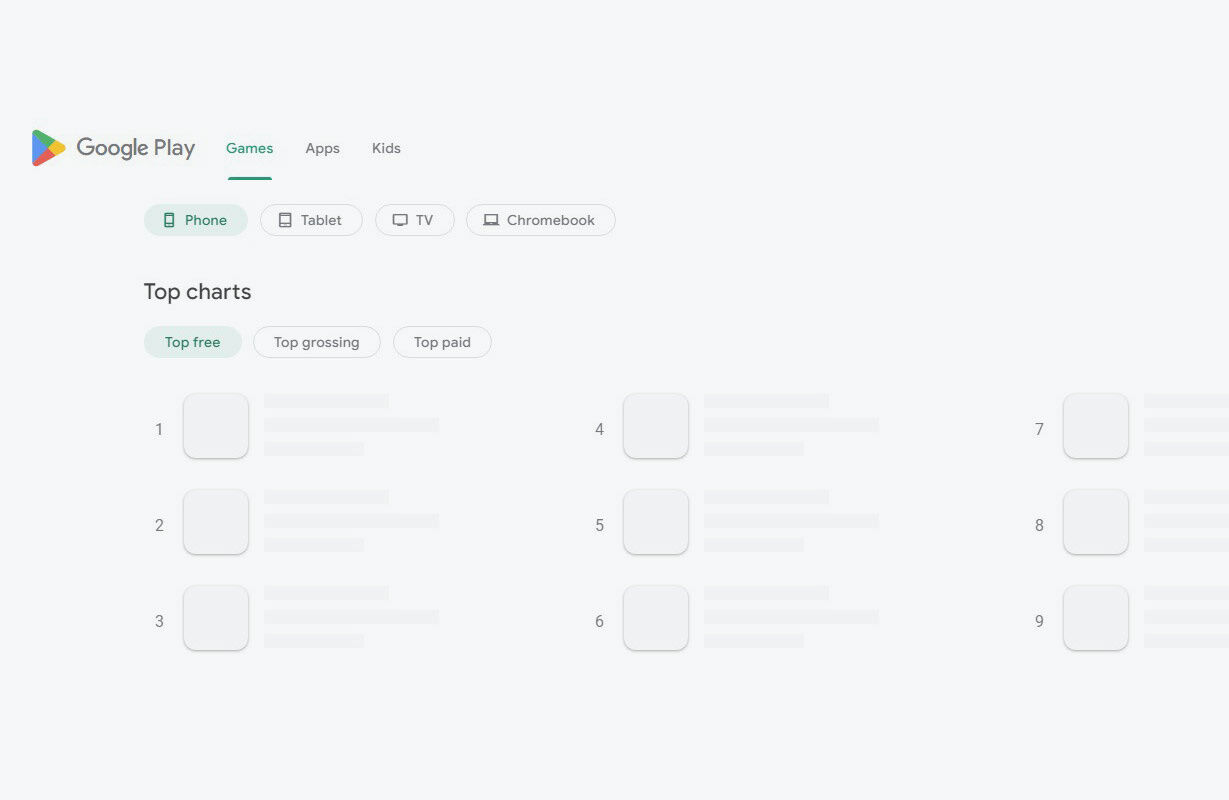This screenshot has width=1229, height=800.
Task: Select the Tablet device chip
Action: 311,220
